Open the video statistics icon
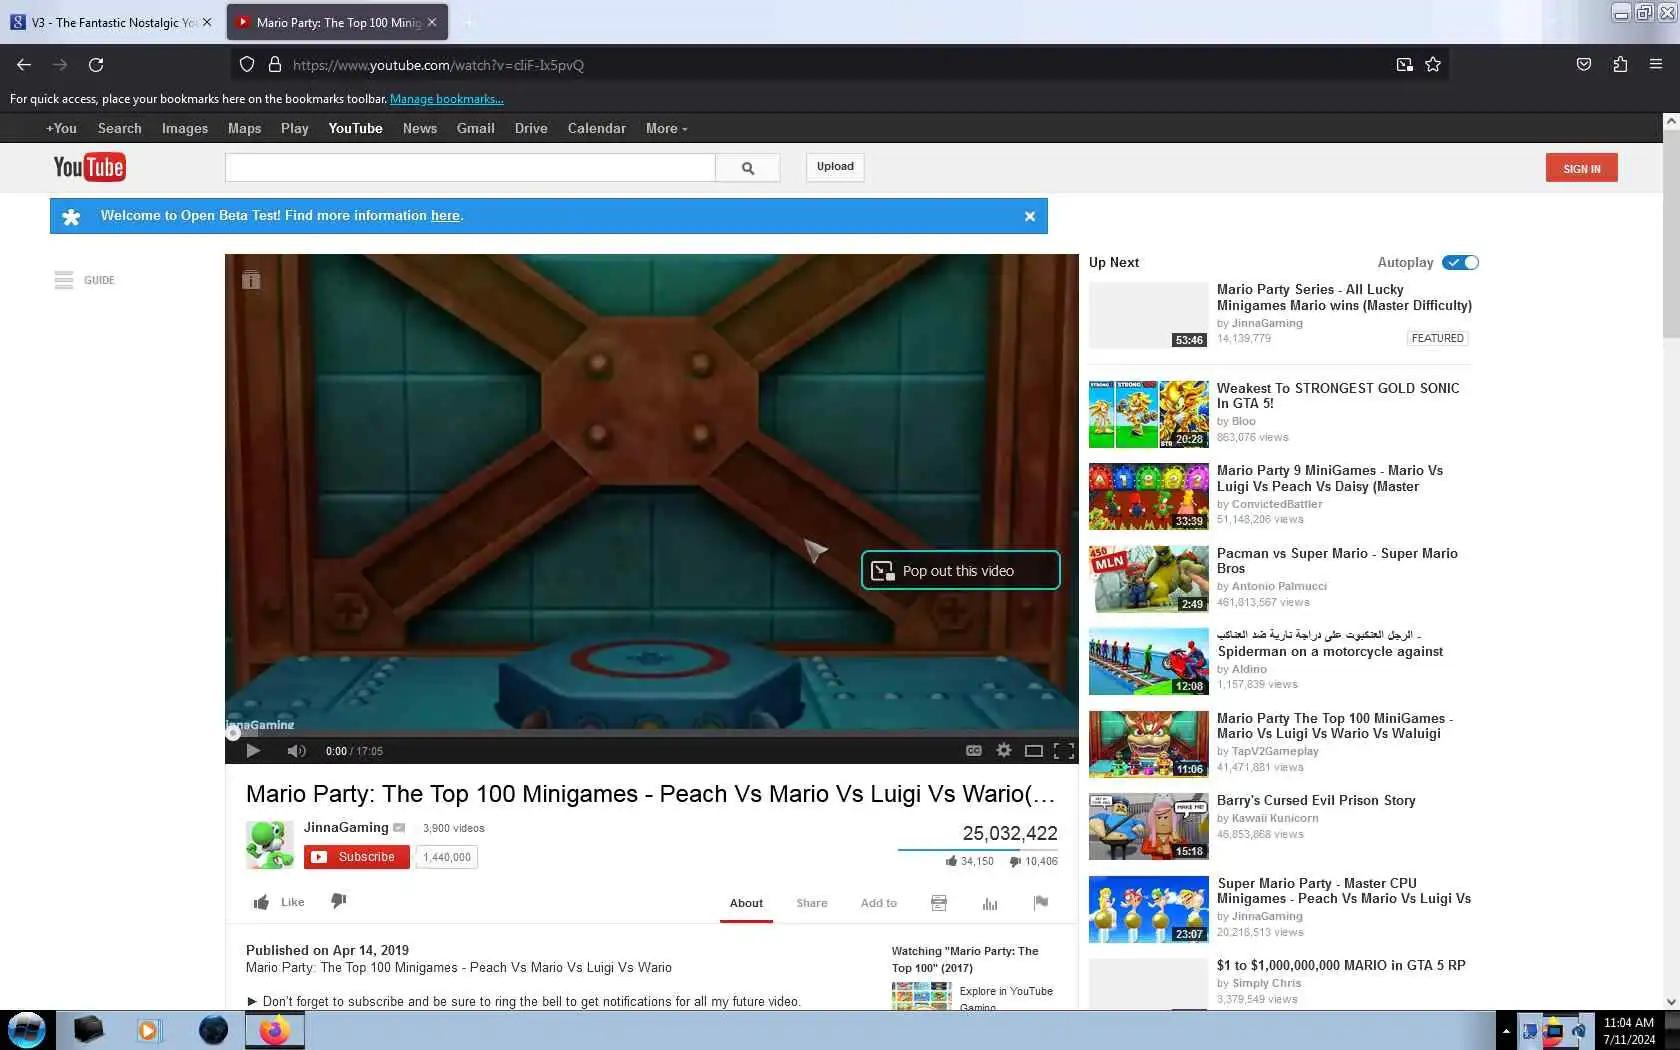This screenshot has height=1050, width=1680. point(990,903)
